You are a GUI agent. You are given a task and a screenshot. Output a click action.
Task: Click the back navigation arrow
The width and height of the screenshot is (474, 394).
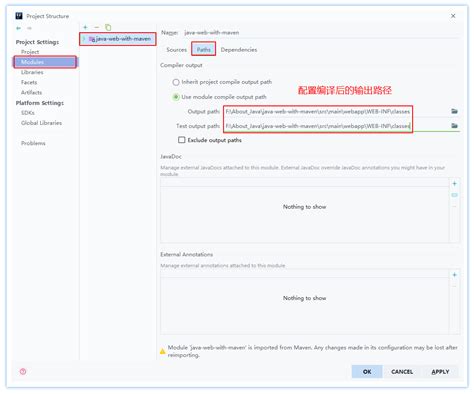click(19, 28)
